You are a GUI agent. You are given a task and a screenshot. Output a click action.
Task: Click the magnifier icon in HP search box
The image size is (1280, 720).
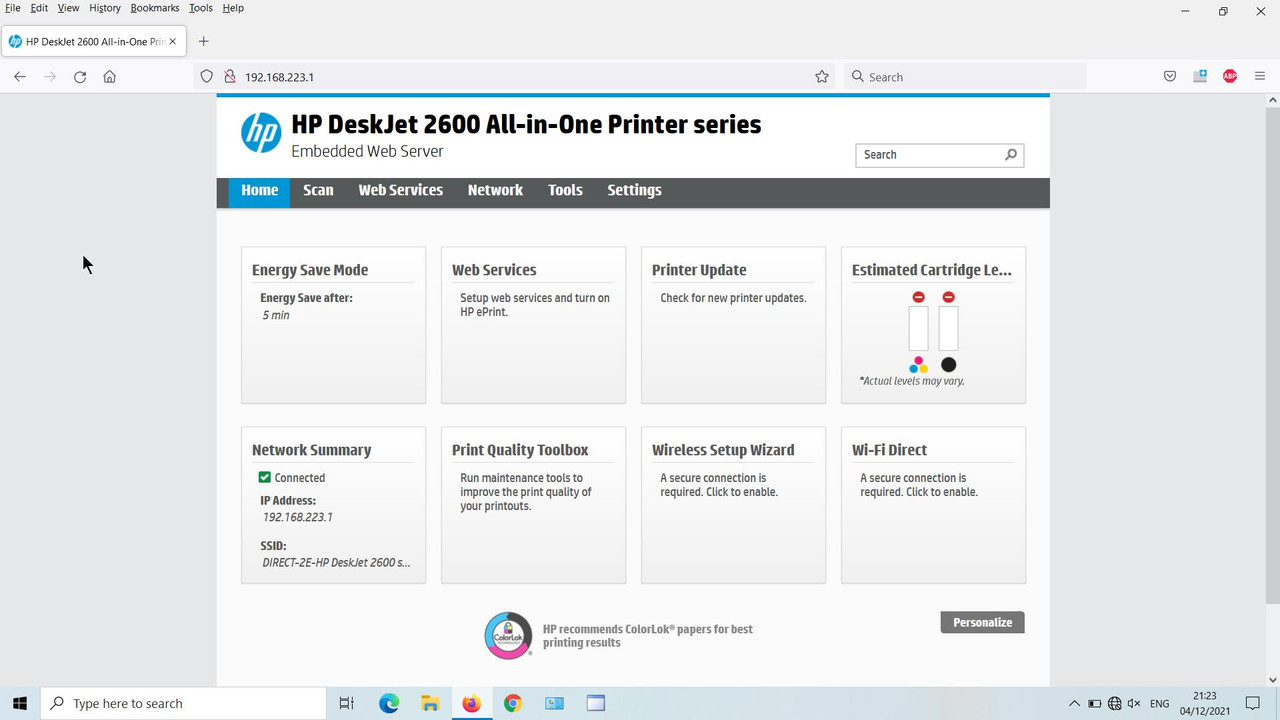click(x=1010, y=154)
